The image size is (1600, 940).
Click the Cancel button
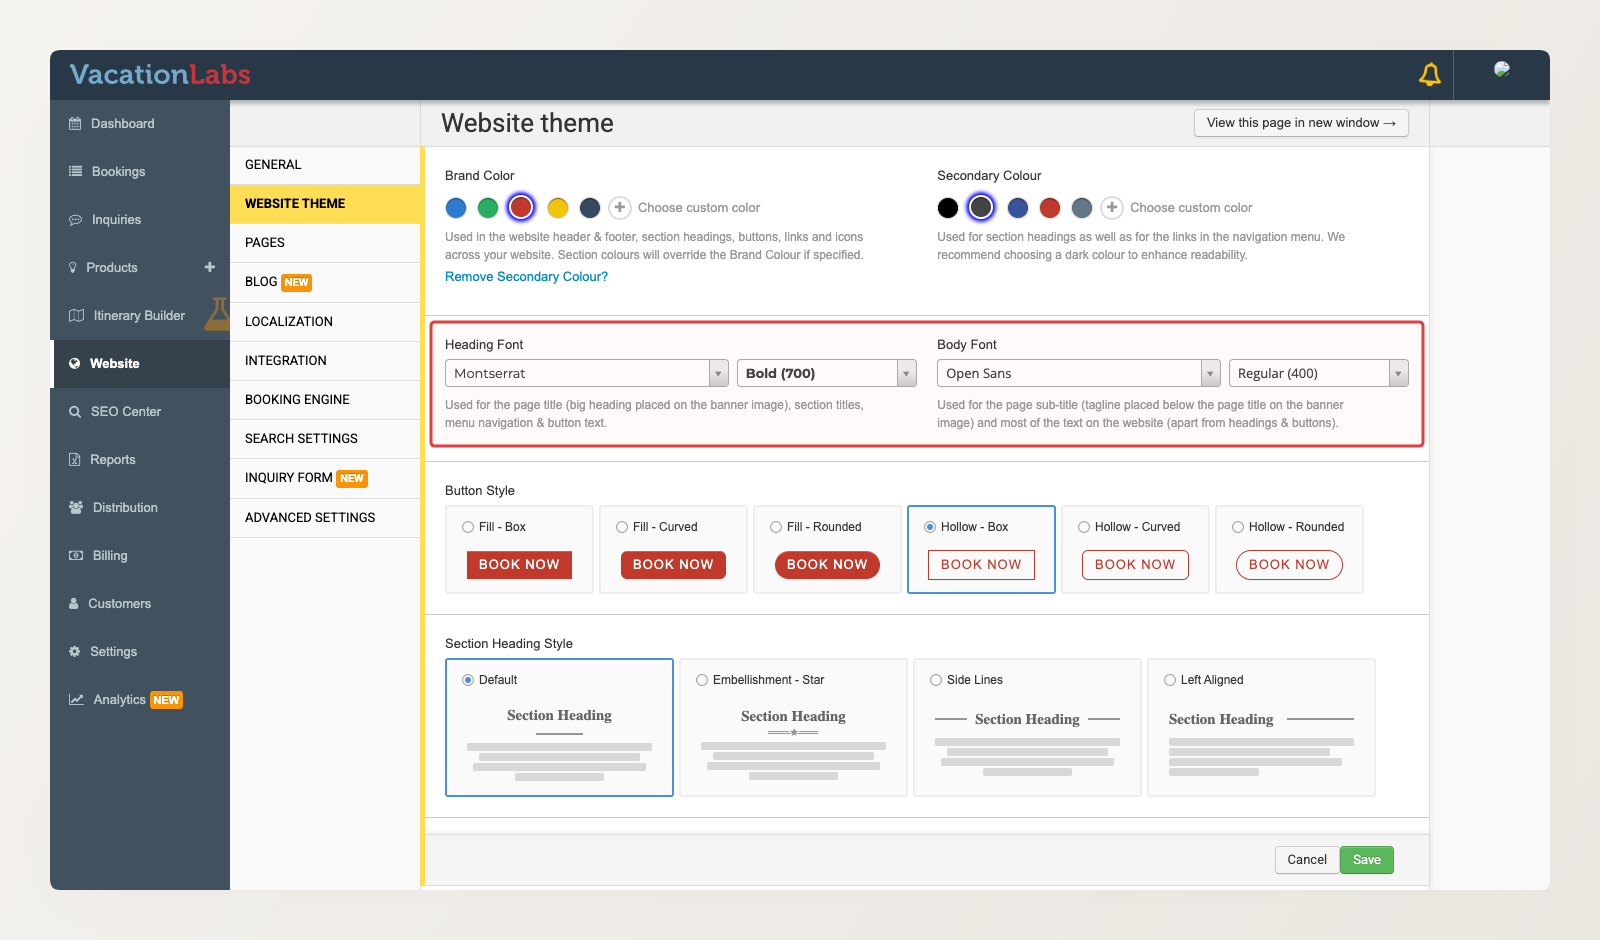click(x=1307, y=860)
